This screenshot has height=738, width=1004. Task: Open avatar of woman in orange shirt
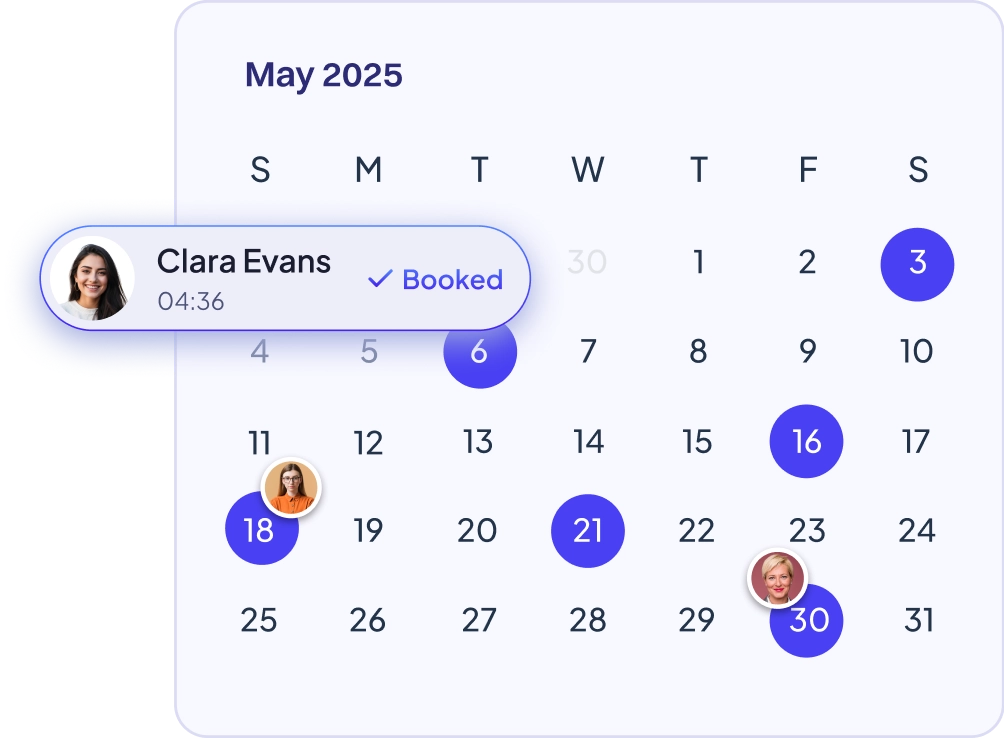[291, 487]
